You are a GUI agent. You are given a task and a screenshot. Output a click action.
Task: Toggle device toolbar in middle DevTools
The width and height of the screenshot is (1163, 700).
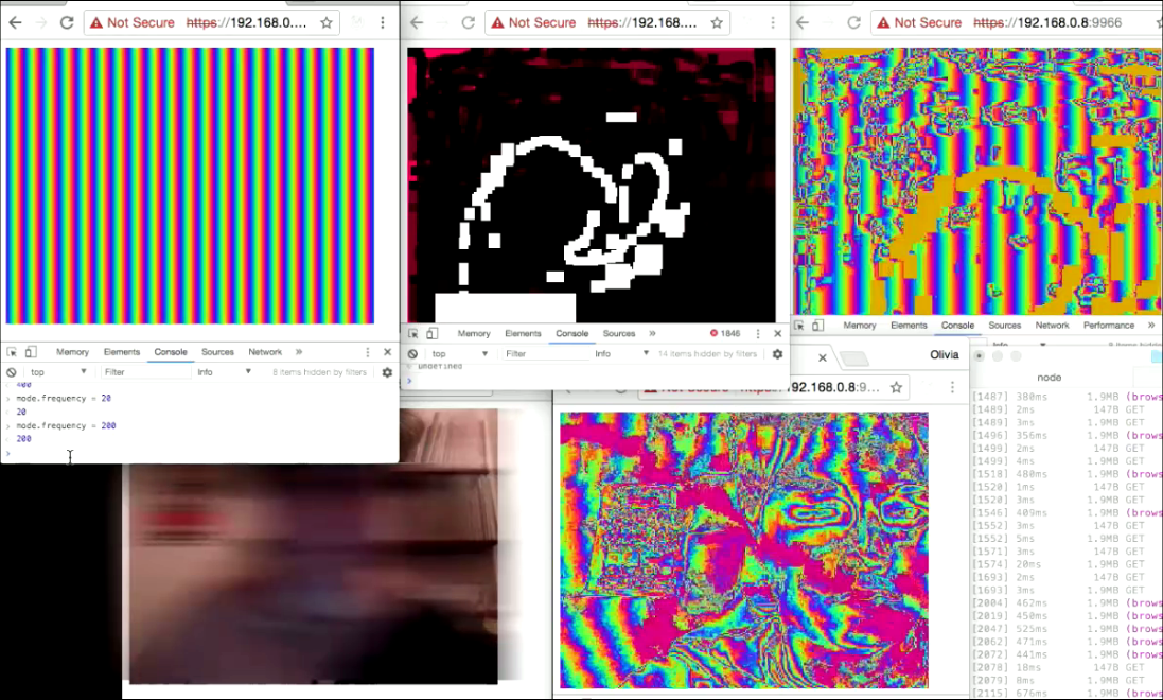pos(432,333)
